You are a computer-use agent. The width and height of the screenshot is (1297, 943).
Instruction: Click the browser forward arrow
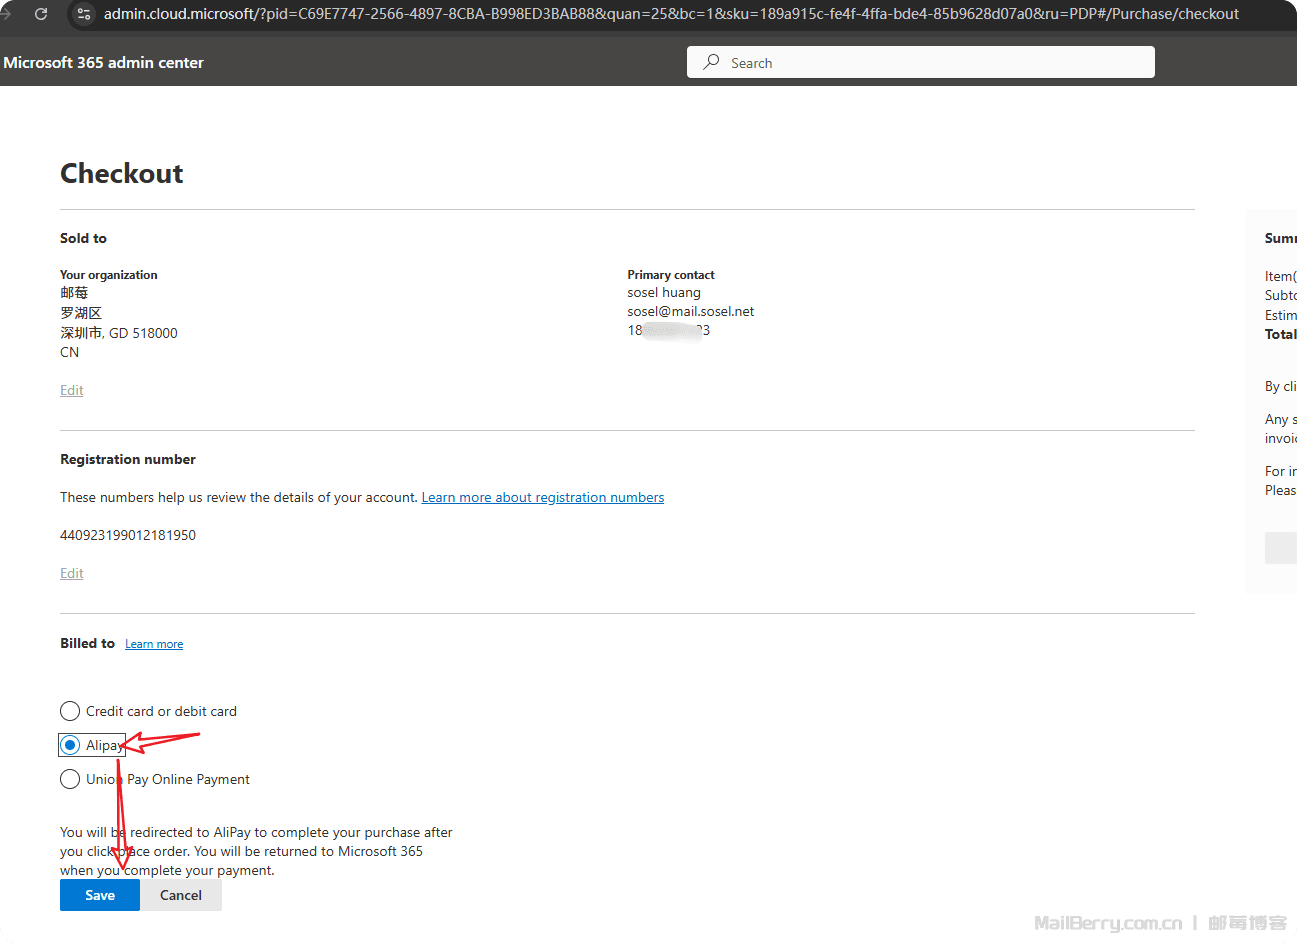tap(6, 14)
